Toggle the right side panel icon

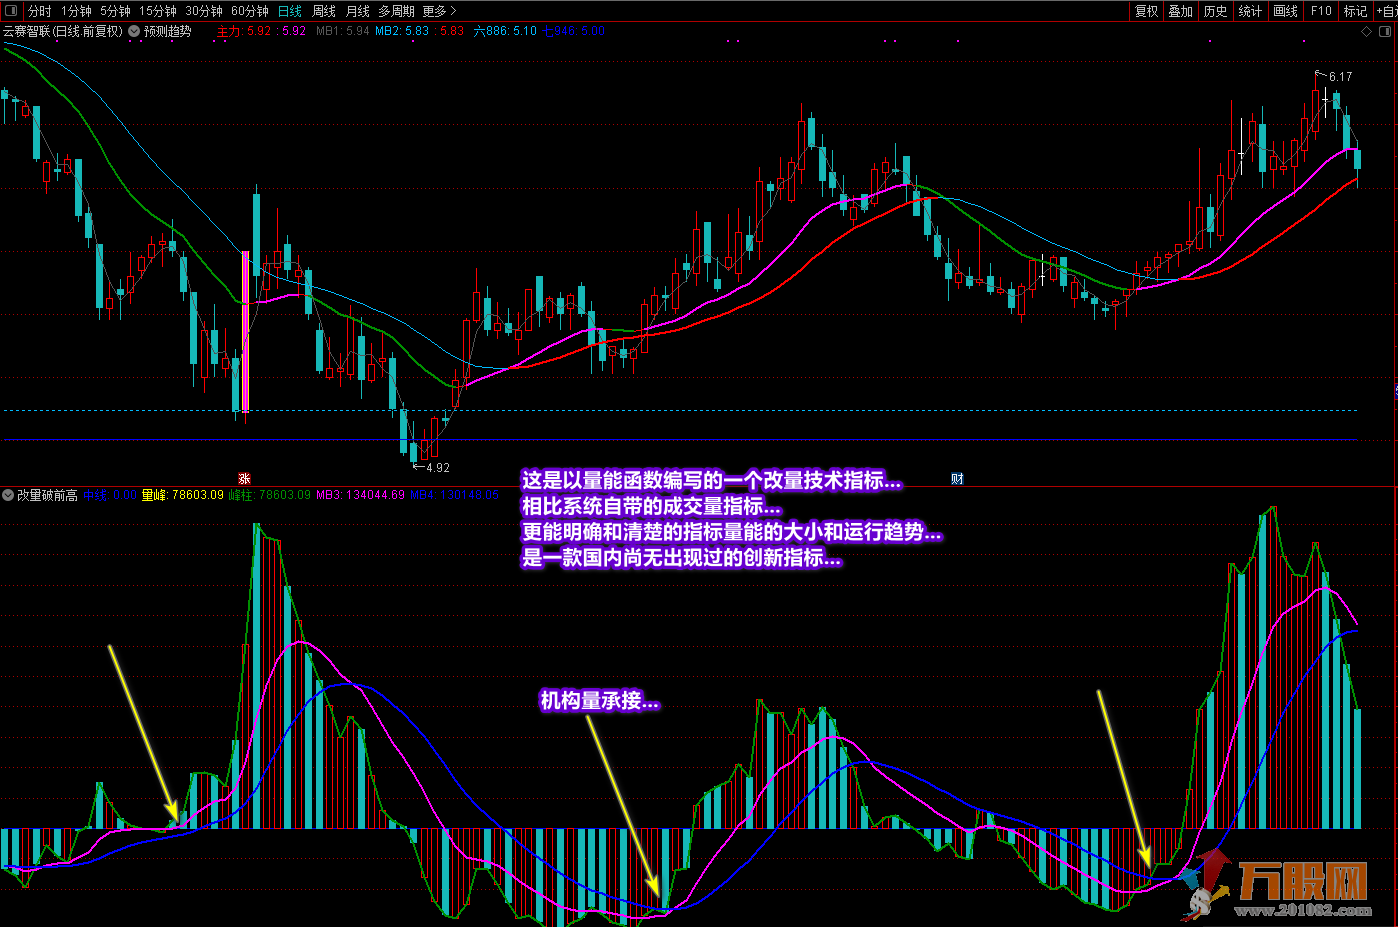pyautogui.click(x=1387, y=32)
